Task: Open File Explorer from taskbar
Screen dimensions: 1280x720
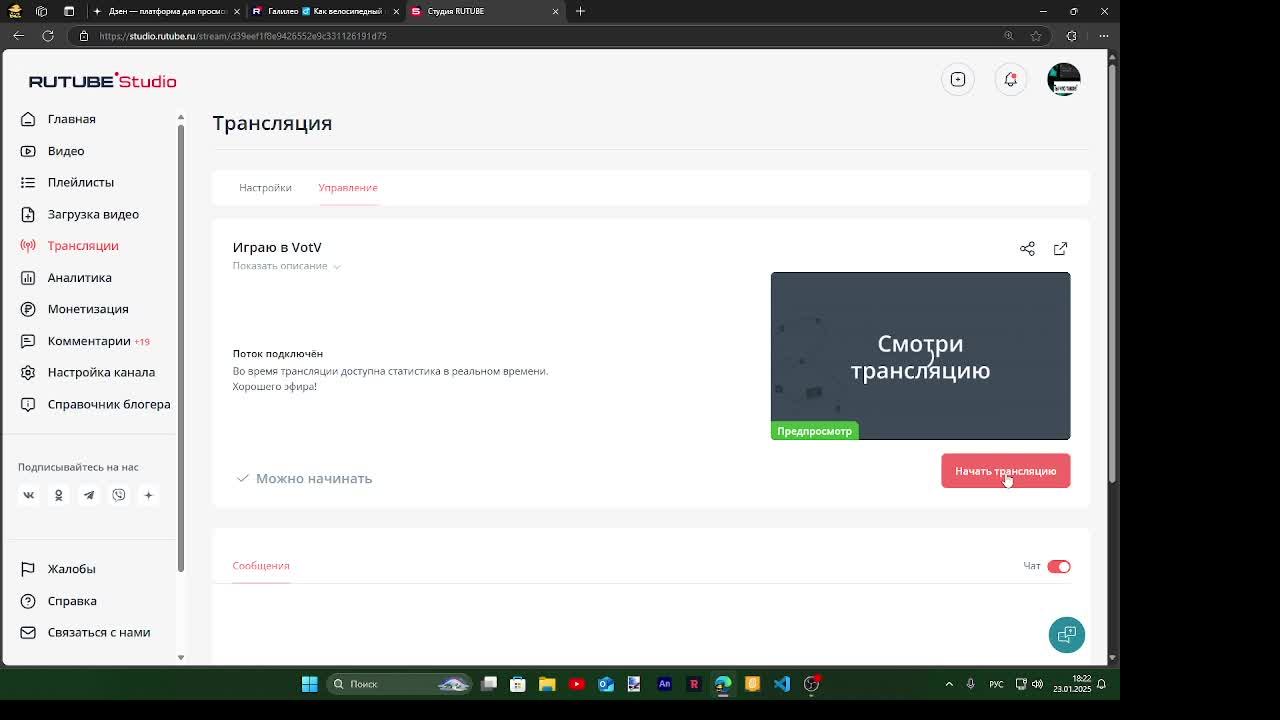Action: (x=547, y=684)
